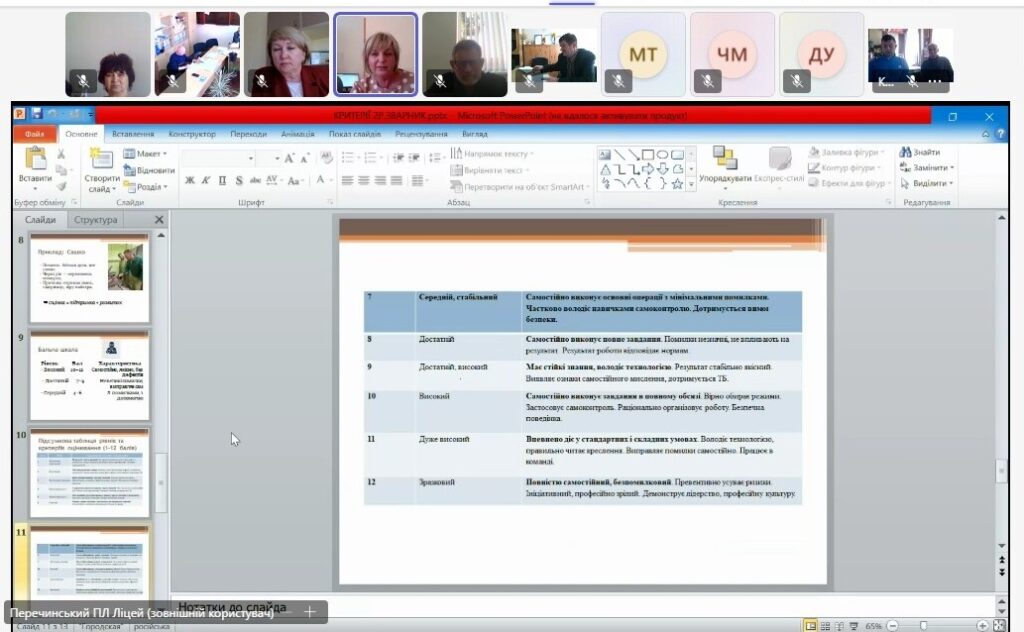Click the Create slide (Створити слайд) icon

click(101, 160)
